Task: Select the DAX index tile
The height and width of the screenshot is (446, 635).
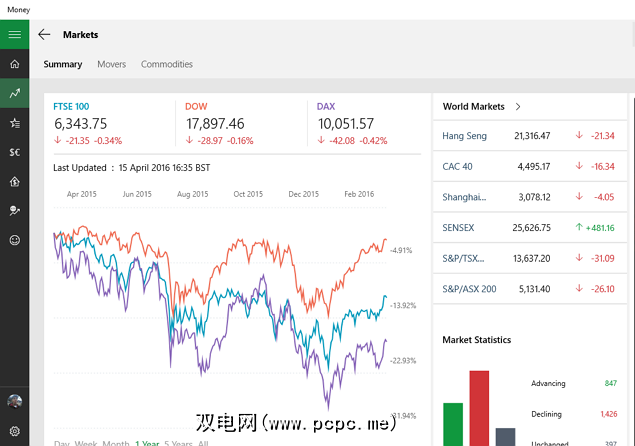Action: pyautogui.click(x=326, y=106)
